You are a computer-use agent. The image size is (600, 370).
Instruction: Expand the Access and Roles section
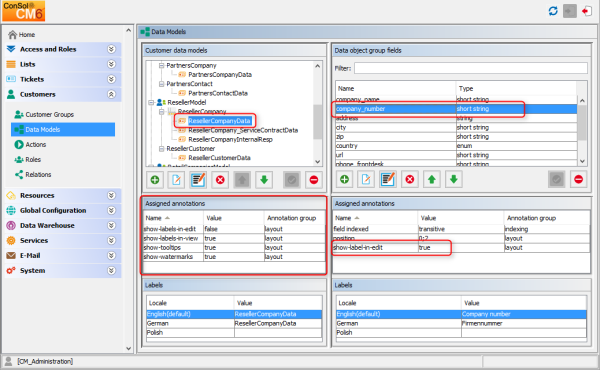111,49
